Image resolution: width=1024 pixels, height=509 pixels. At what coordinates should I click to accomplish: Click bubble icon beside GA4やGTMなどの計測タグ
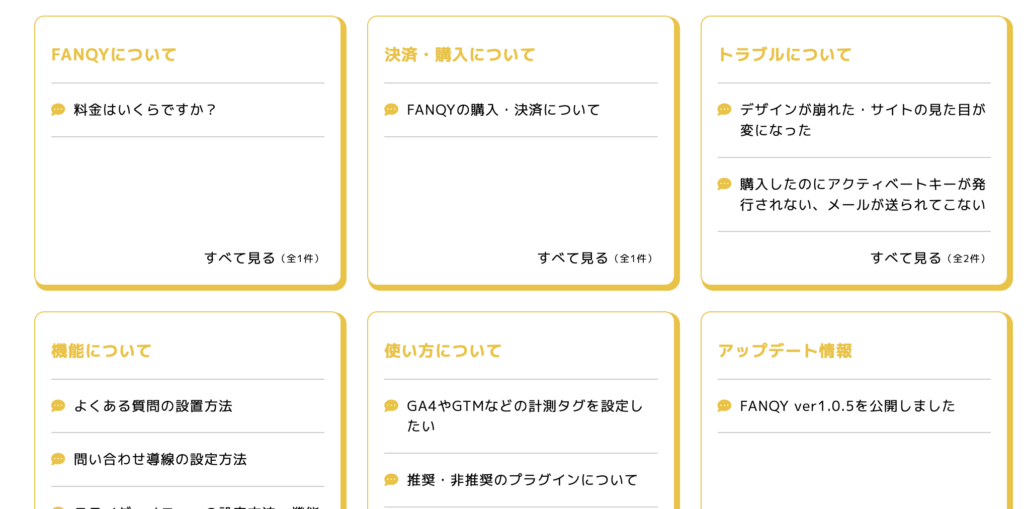point(391,406)
